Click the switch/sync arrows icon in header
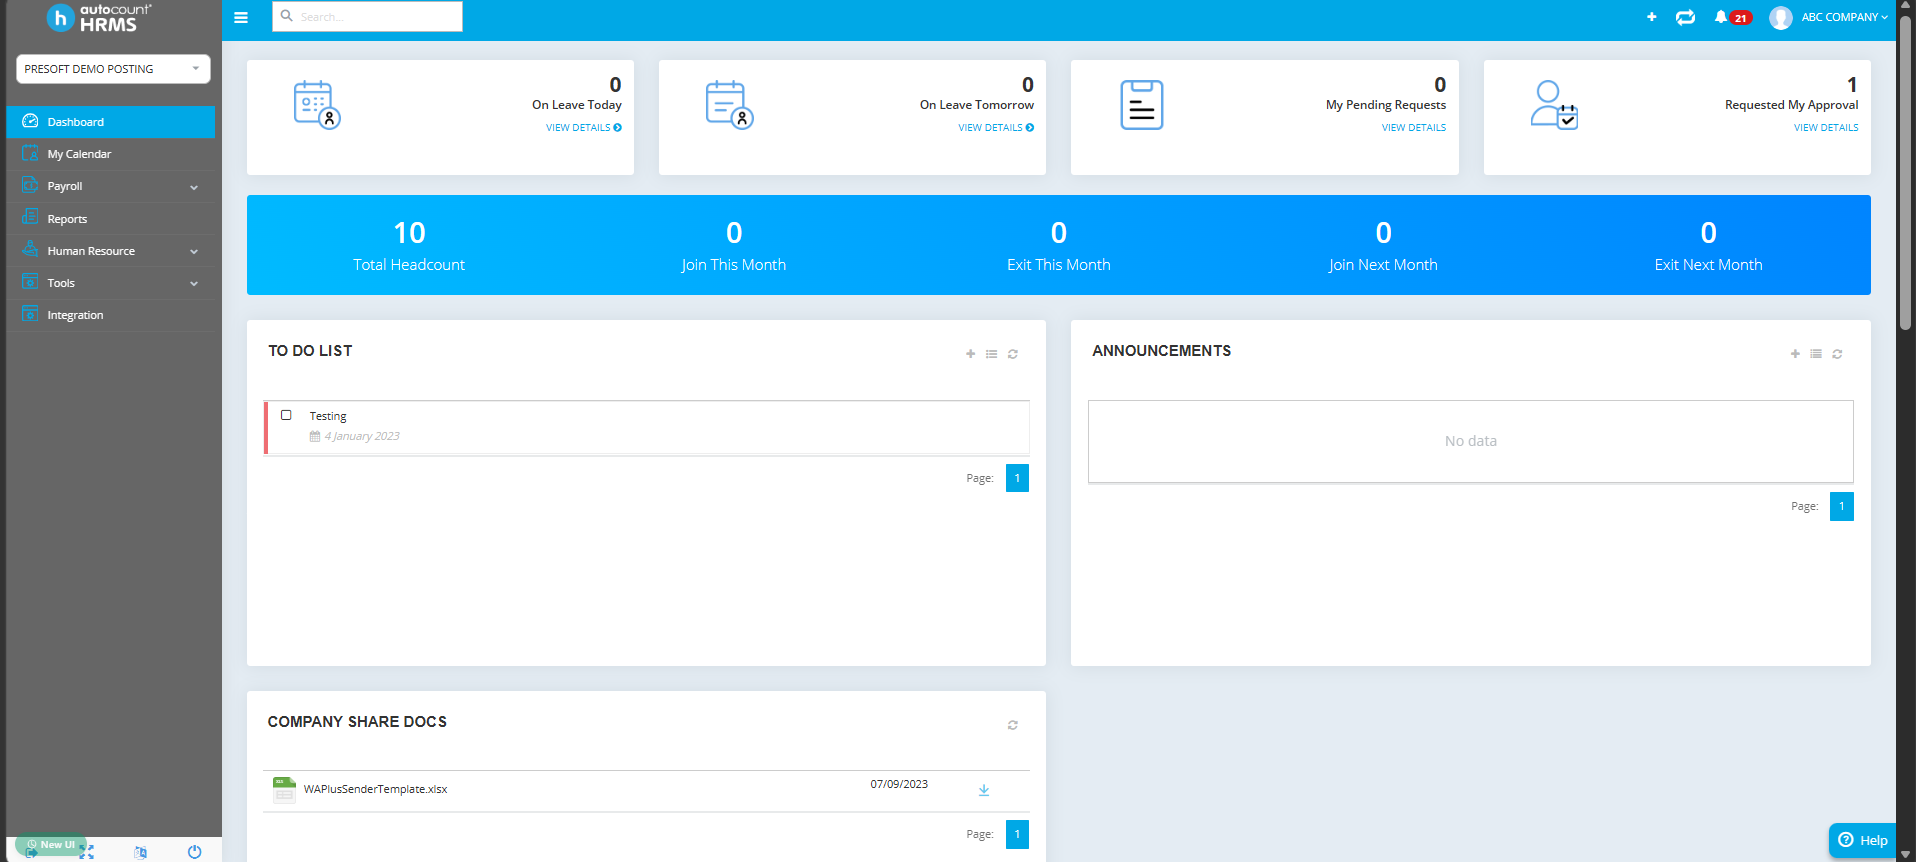Viewport: 1916px width, 862px height. tap(1686, 17)
